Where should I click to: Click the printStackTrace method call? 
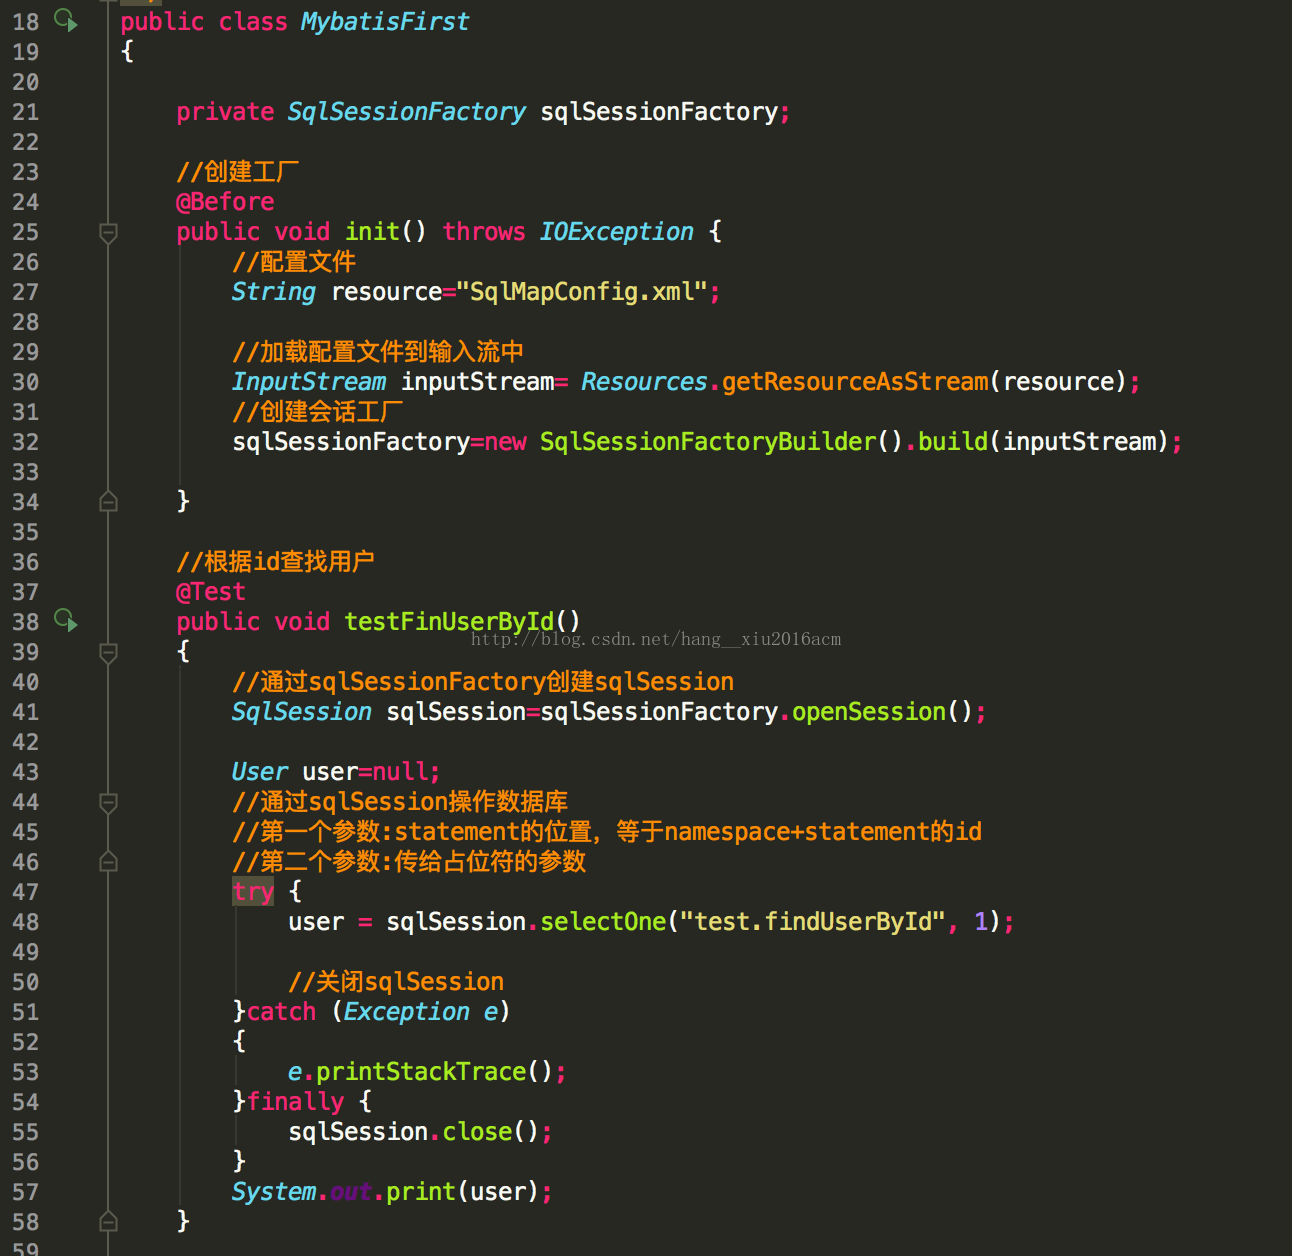pyautogui.click(x=421, y=1072)
